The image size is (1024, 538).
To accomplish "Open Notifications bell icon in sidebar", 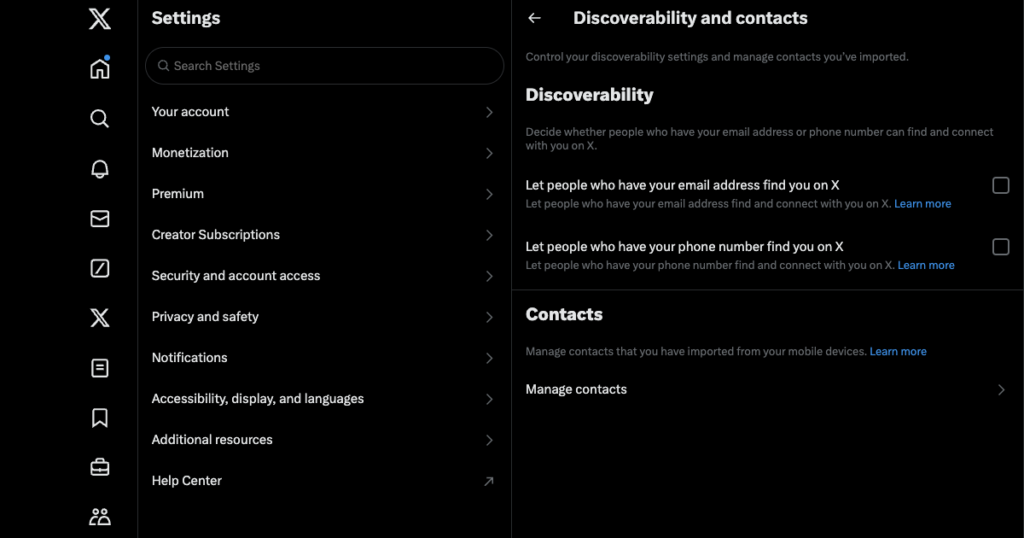I will [x=100, y=168].
